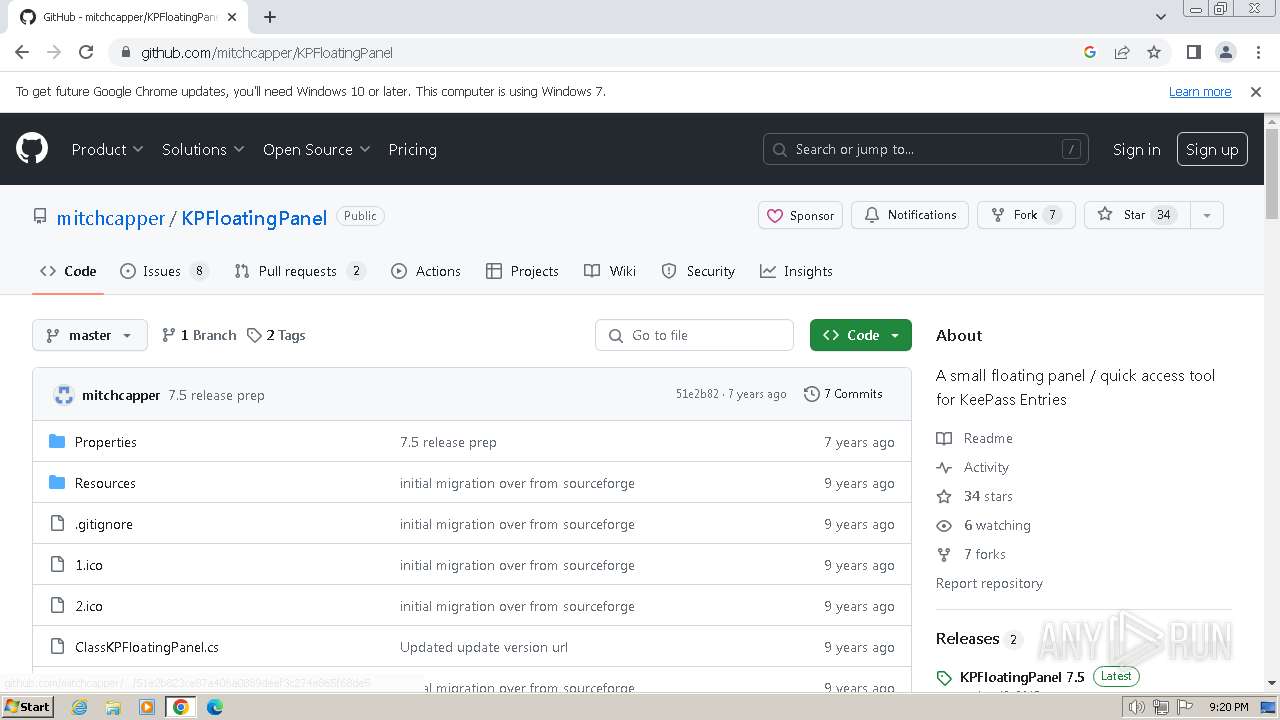Open ClassKPFloatingPanel.cs file
The height and width of the screenshot is (720, 1280).
[x=147, y=647]
